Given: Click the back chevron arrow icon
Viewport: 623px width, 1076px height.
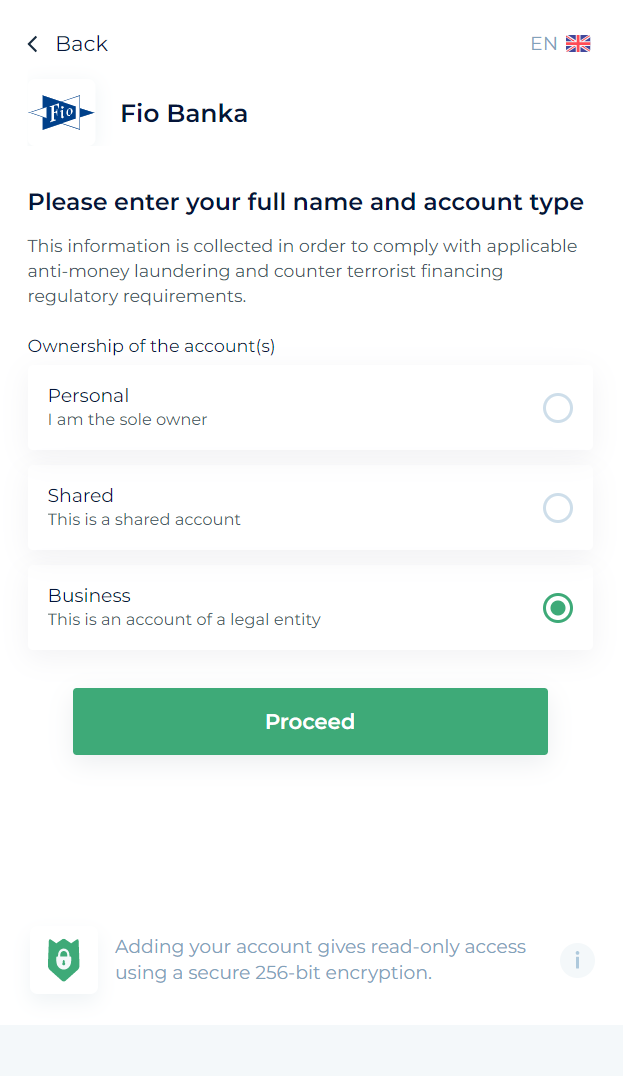Looking at the screenshot, I should 33,44.
